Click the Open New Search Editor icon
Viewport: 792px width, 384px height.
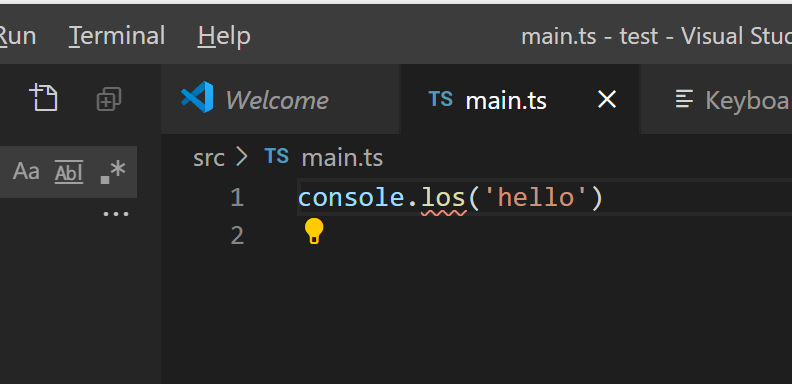(x=44, y=98)
